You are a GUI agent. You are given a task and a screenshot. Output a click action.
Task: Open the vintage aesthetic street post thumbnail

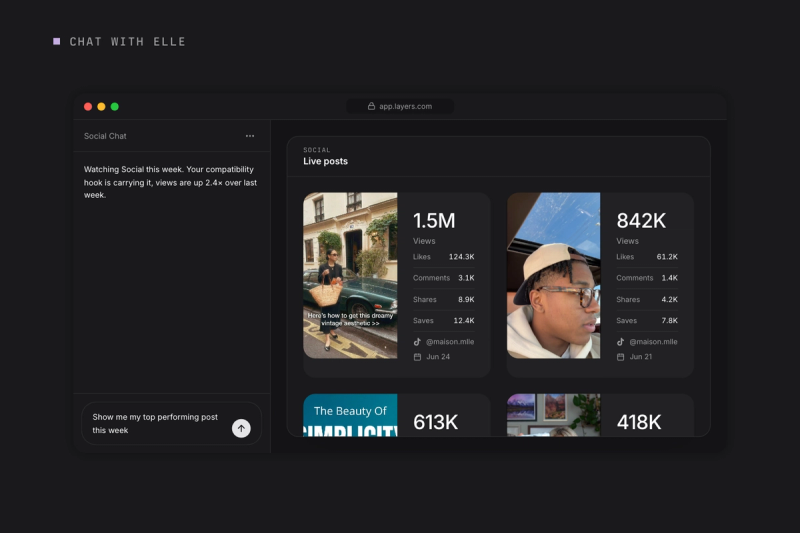(350, 275)
